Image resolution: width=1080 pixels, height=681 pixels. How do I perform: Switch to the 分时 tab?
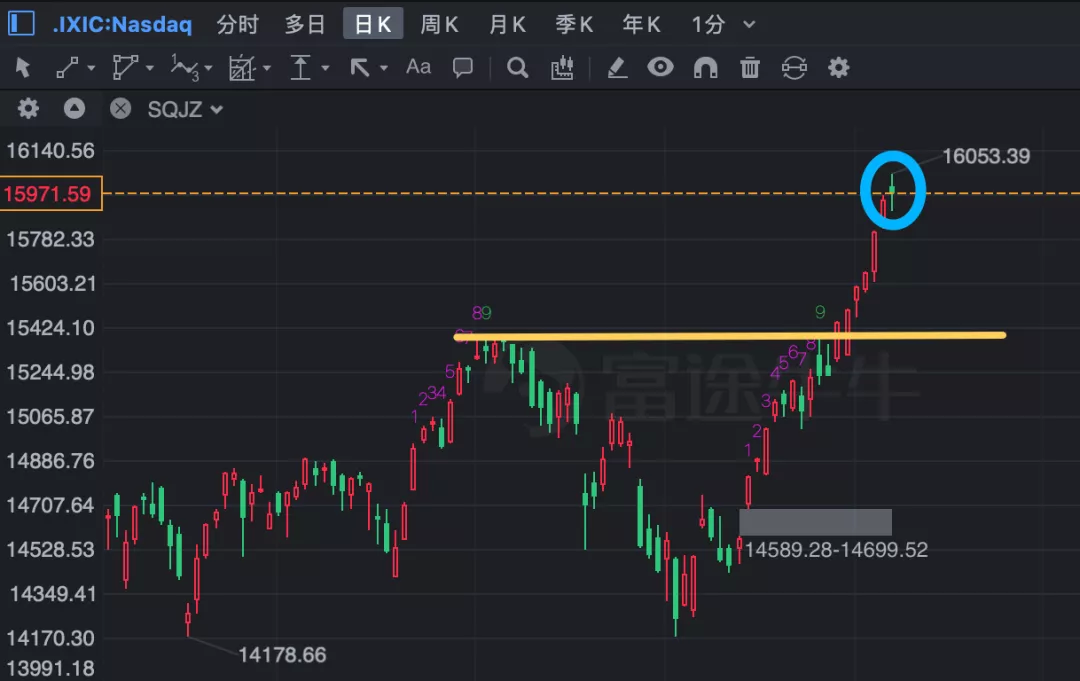(x=238, y=25)
